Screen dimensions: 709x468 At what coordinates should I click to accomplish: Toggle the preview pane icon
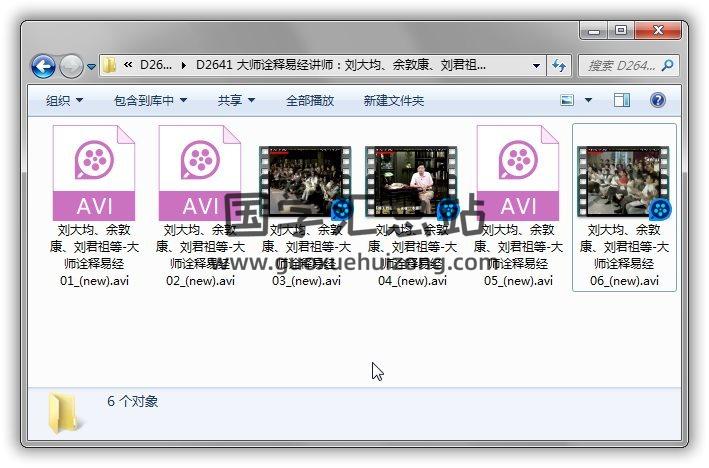pyautogui.click(x=622, y=100)
